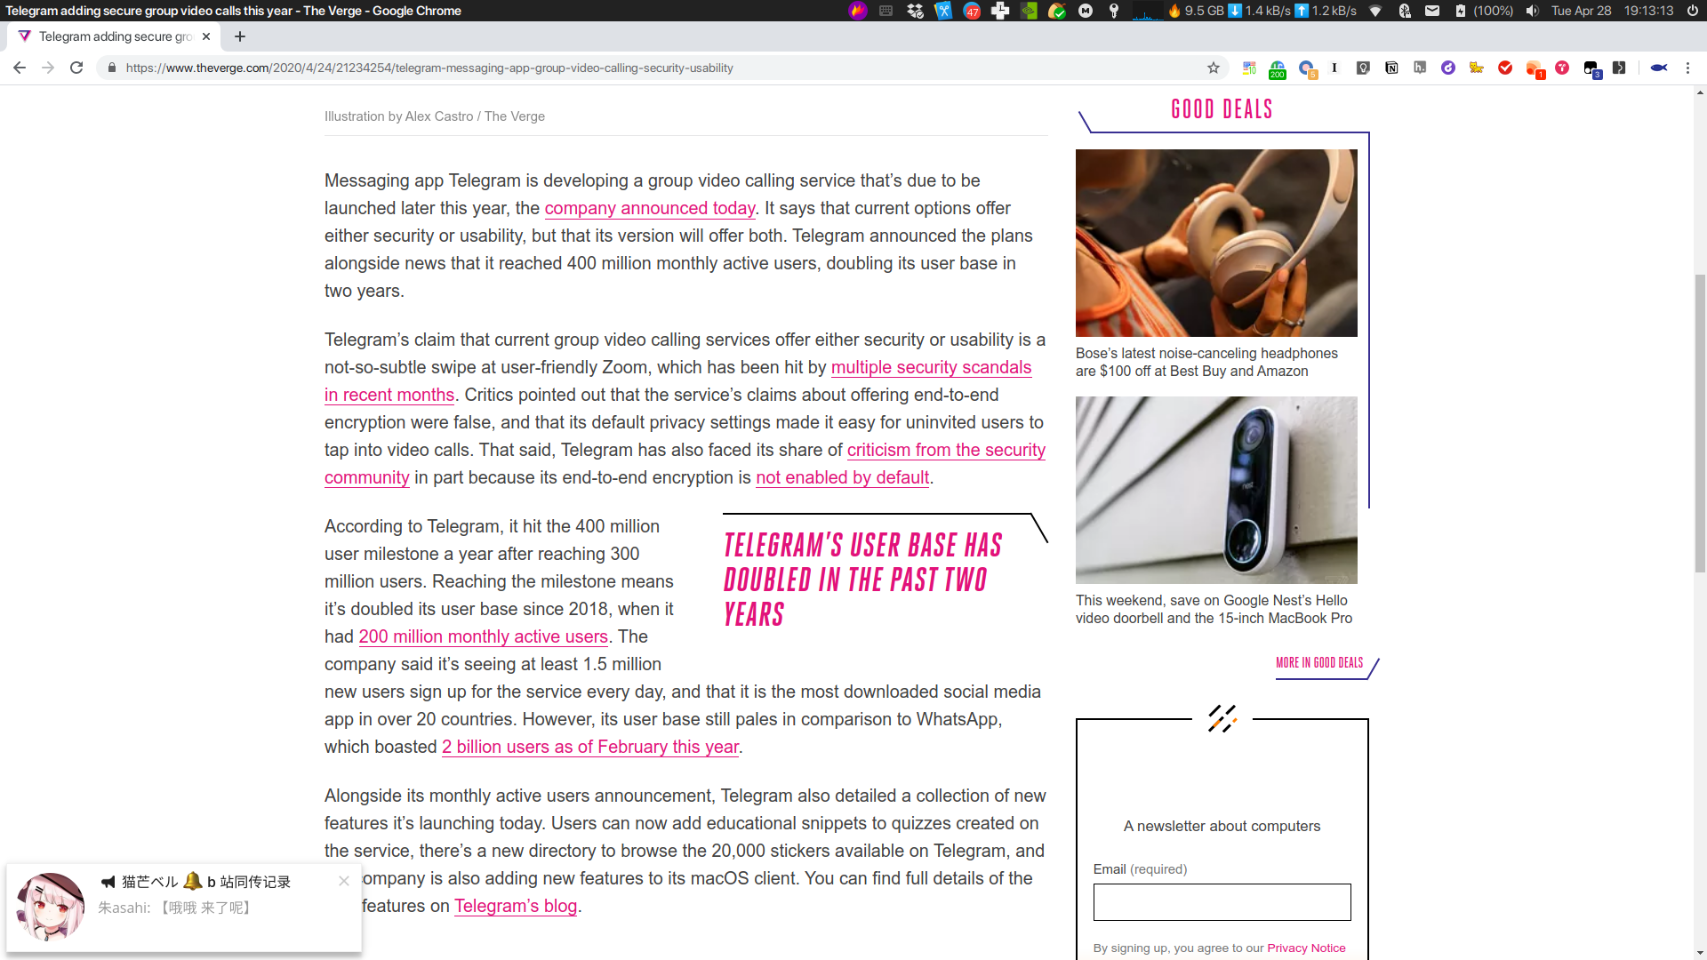1707x960 pixels.
Task: Follow 'criticism from the security' link
Action: point(946,450)
